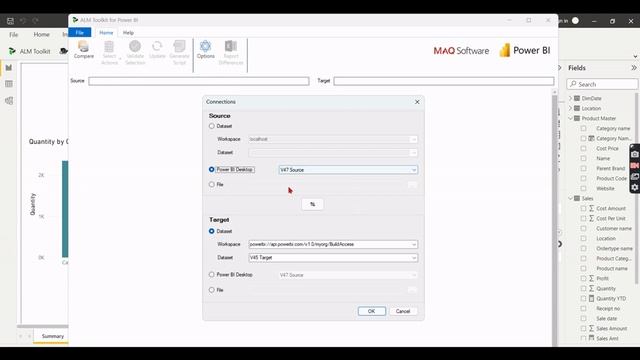Viewport: 640px width, 360px height.
Task: Click ALM Toolkit external tool in Power BI
Action: pyautogui.click(x=30, y=51)
